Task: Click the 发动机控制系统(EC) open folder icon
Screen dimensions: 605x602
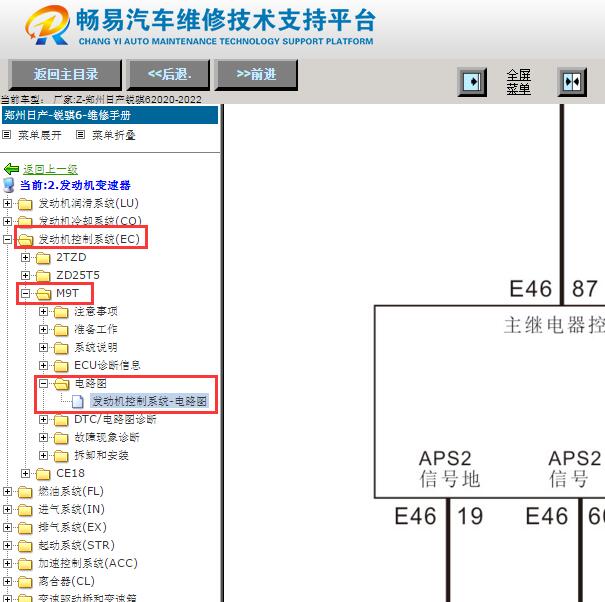Action: (x=25, y=240)
